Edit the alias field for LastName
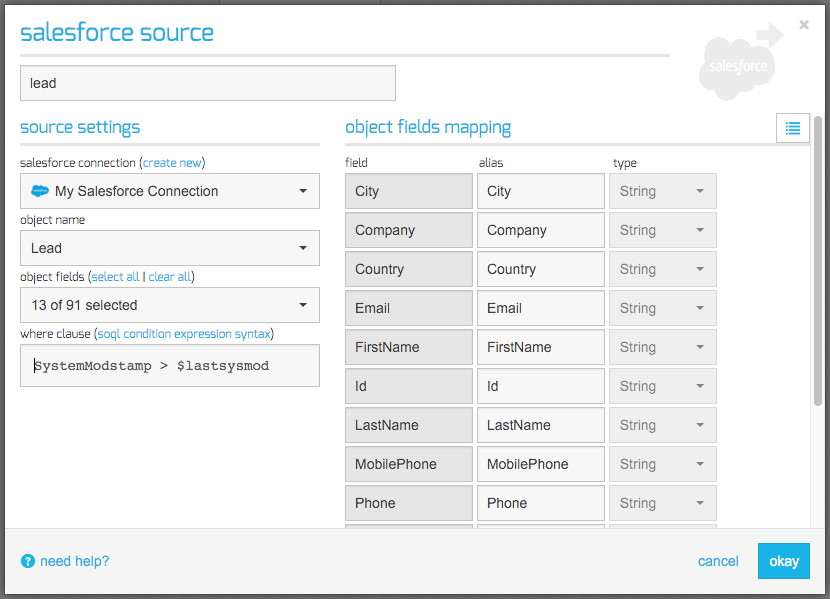830x599 pixels. [x=540, y=425]
